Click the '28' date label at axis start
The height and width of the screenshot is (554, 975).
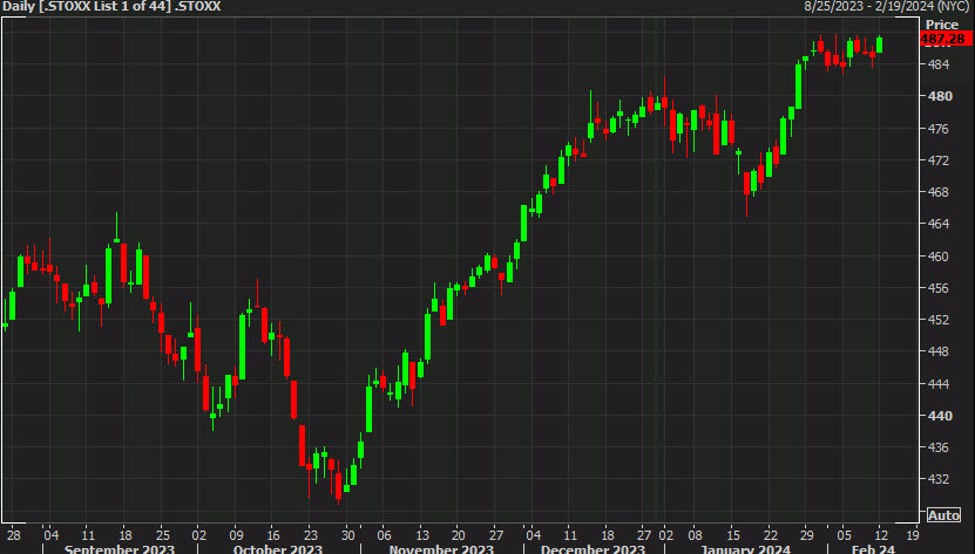(13, 535)
